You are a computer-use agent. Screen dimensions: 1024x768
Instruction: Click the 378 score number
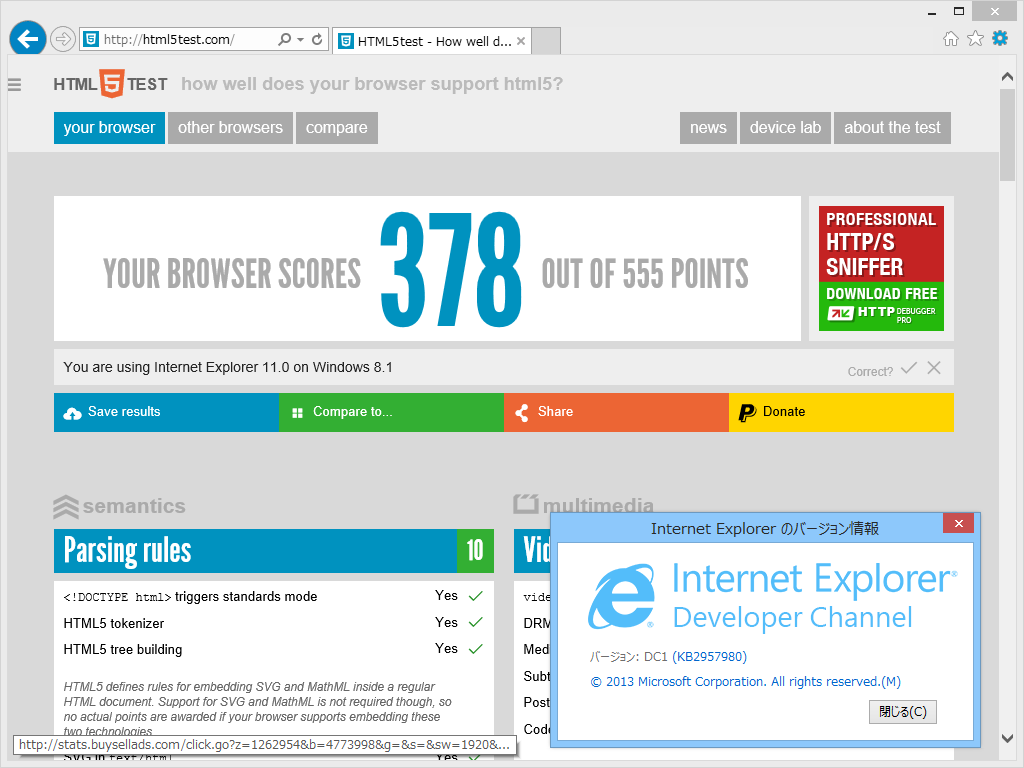451,270
